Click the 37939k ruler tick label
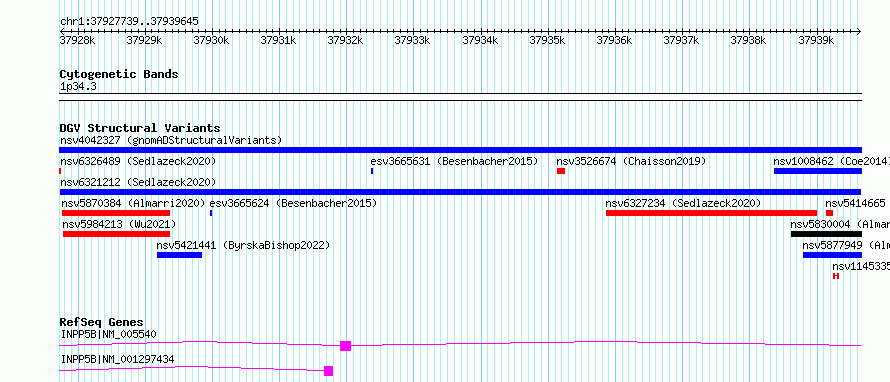The width and height of the screenshot is (890, 382). pyautogui.click(x=816, y=40)
